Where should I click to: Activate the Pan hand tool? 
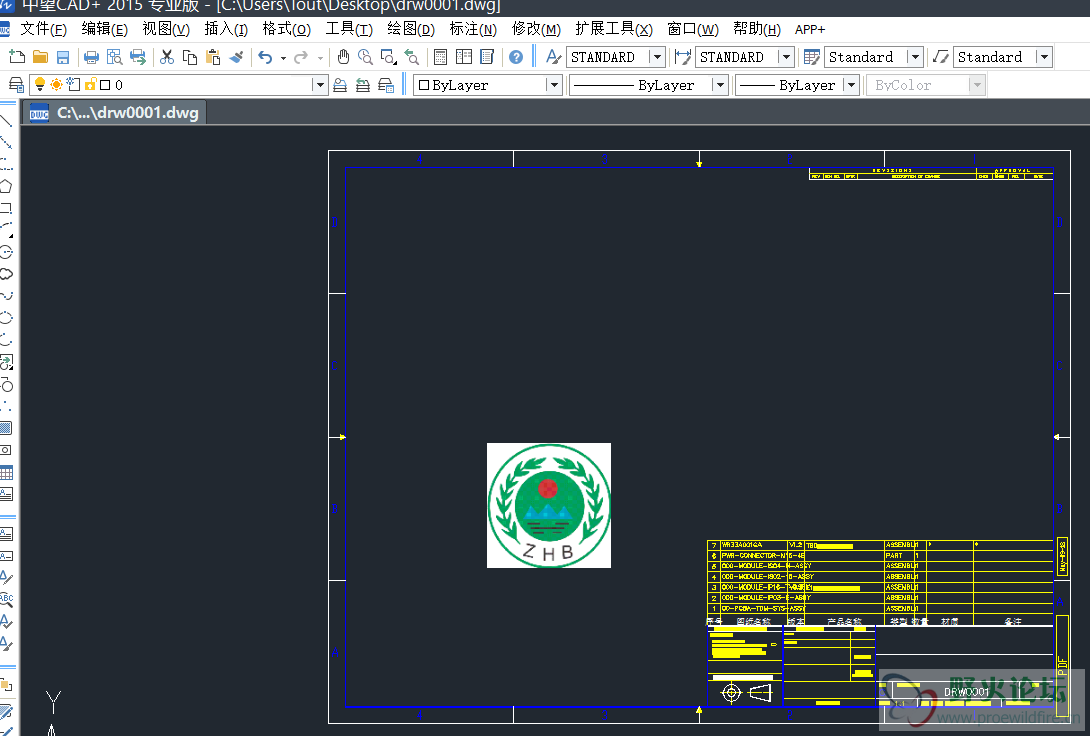pos(343,57)
